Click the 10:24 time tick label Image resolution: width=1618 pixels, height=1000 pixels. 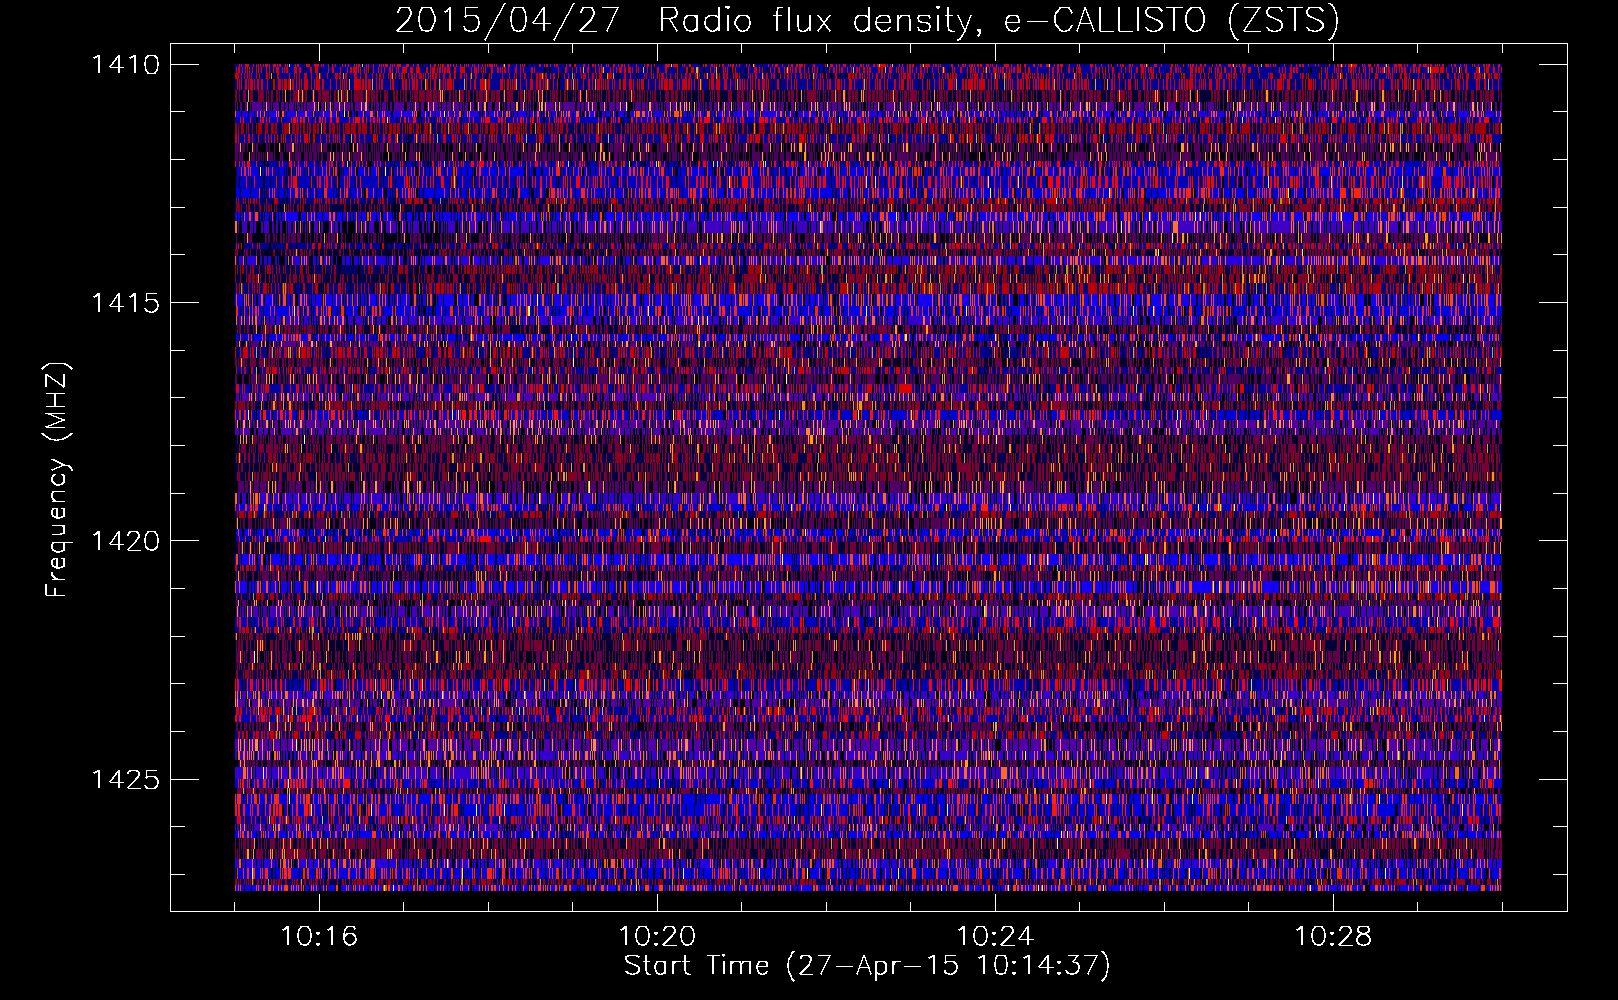pyautogui.click(x=995, y=937)
